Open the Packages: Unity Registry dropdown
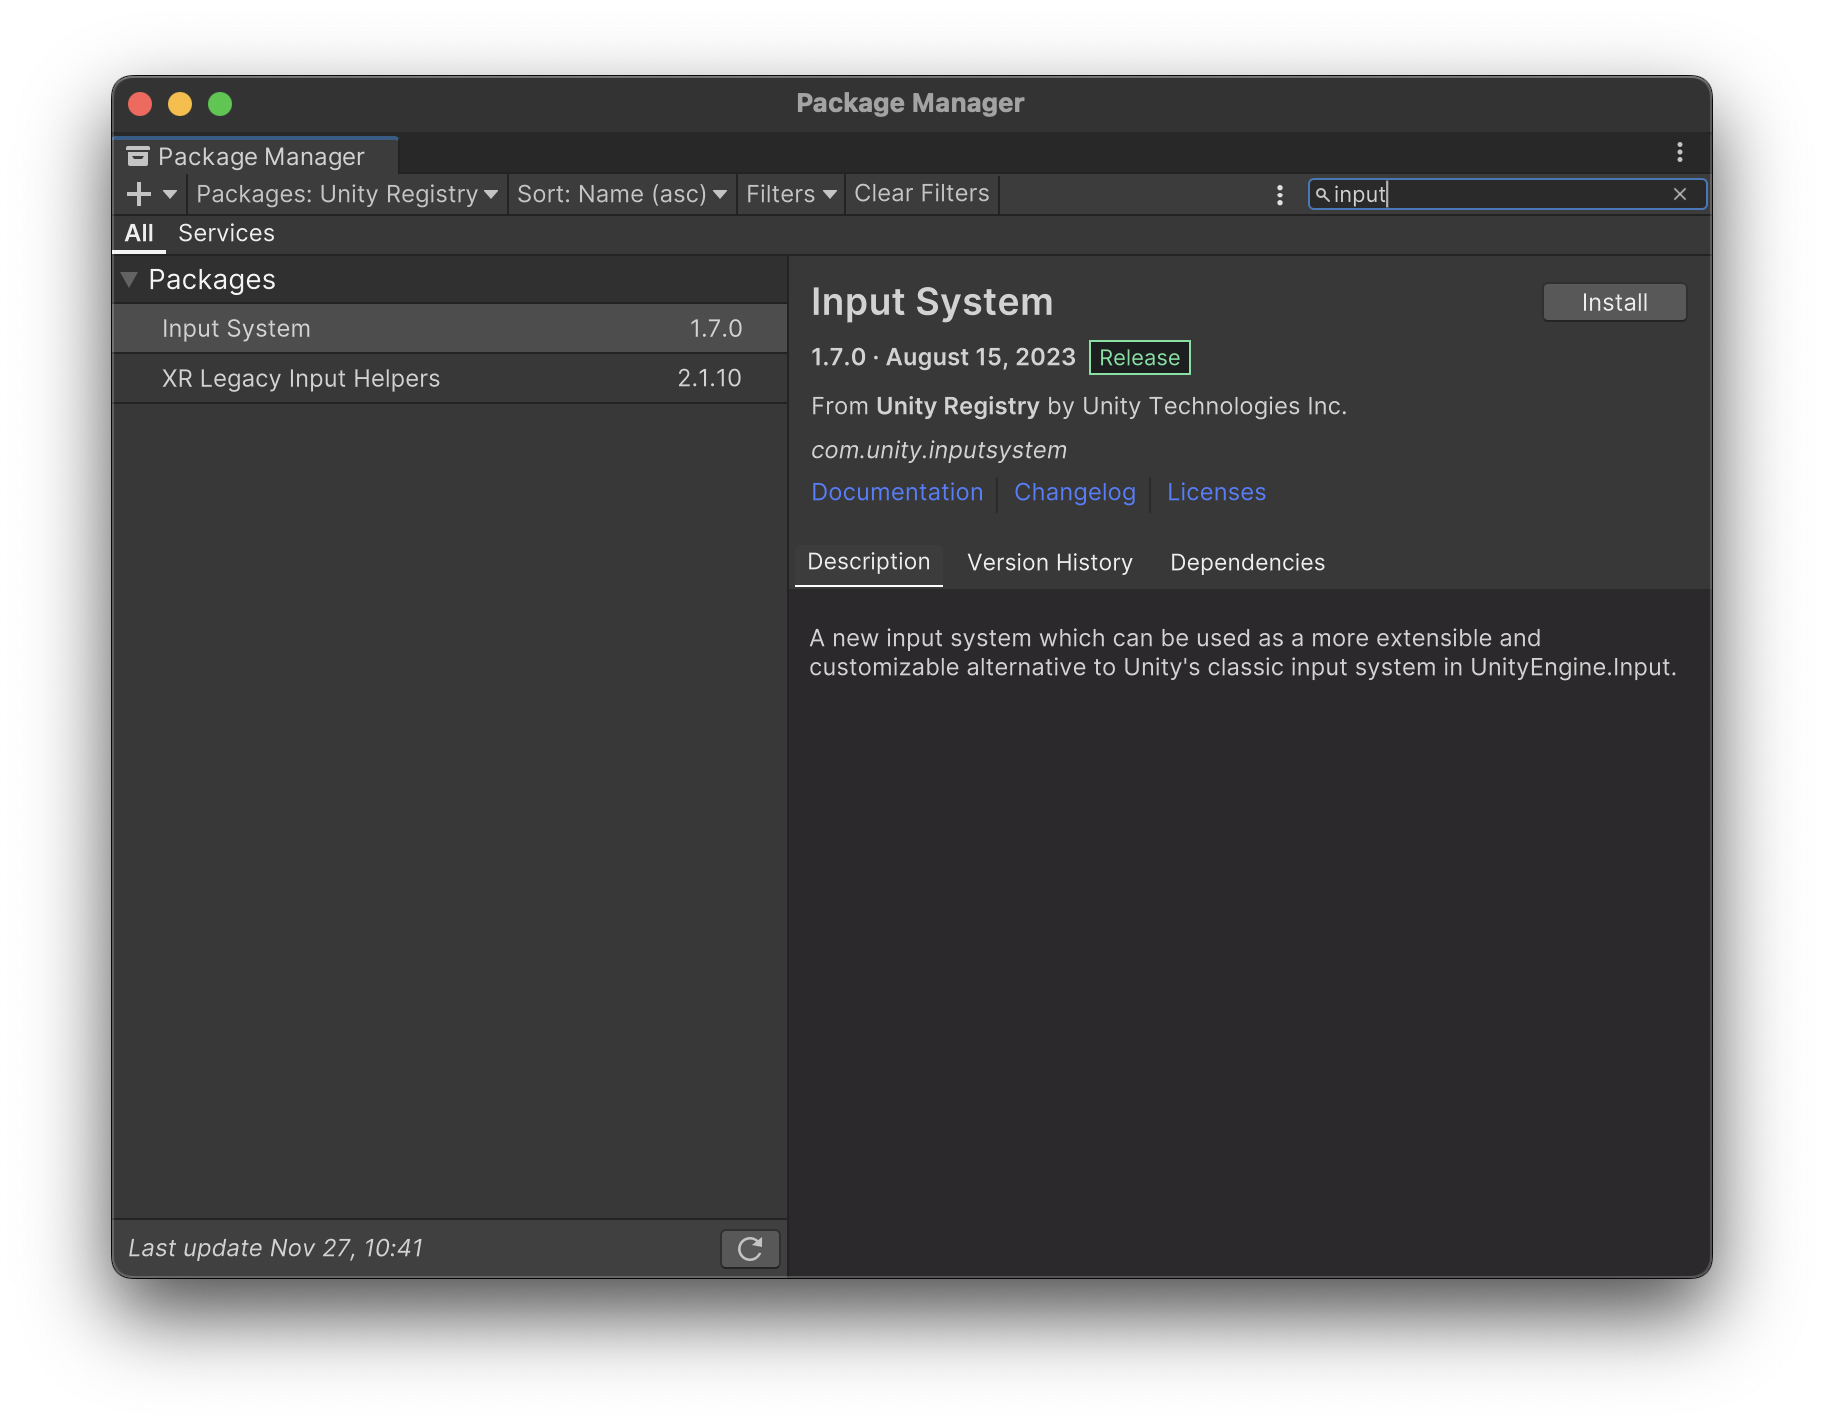The height and width of the screenshot is (1426, 1824). (x=347, y=194)
